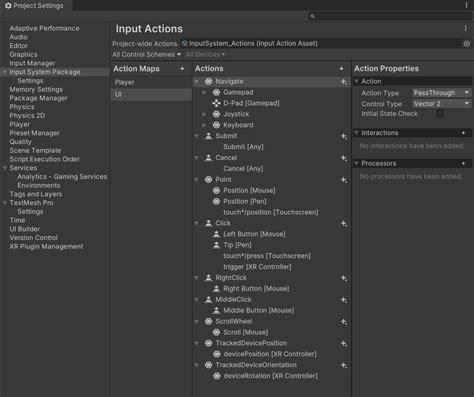
Task: Click the Scroll [Mouse] binding icon
Action: tap(216, 332)
